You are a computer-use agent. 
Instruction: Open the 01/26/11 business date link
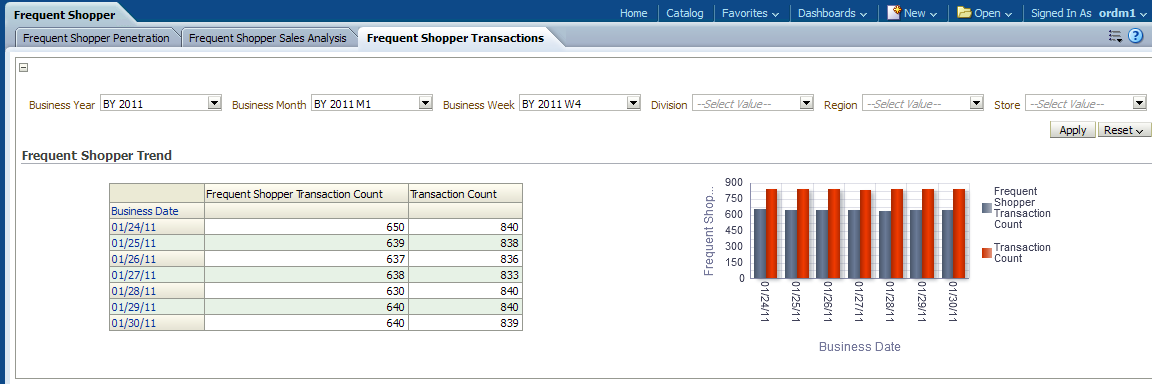click(133, 259)
